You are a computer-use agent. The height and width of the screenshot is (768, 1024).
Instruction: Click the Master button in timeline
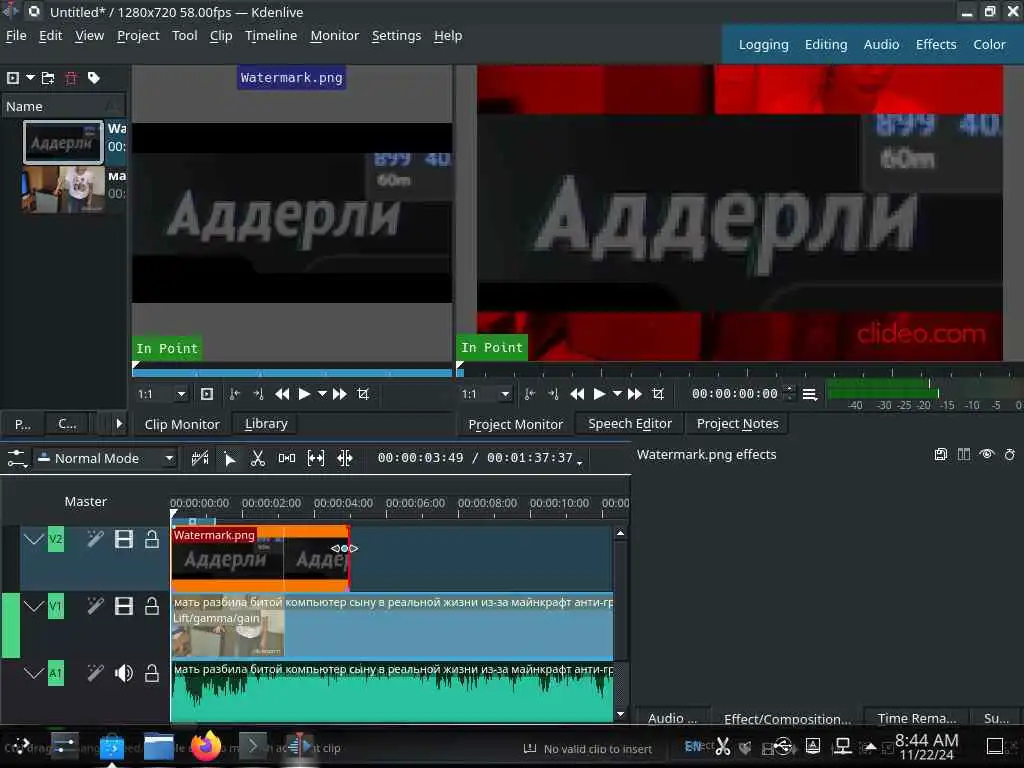(86, 502)
